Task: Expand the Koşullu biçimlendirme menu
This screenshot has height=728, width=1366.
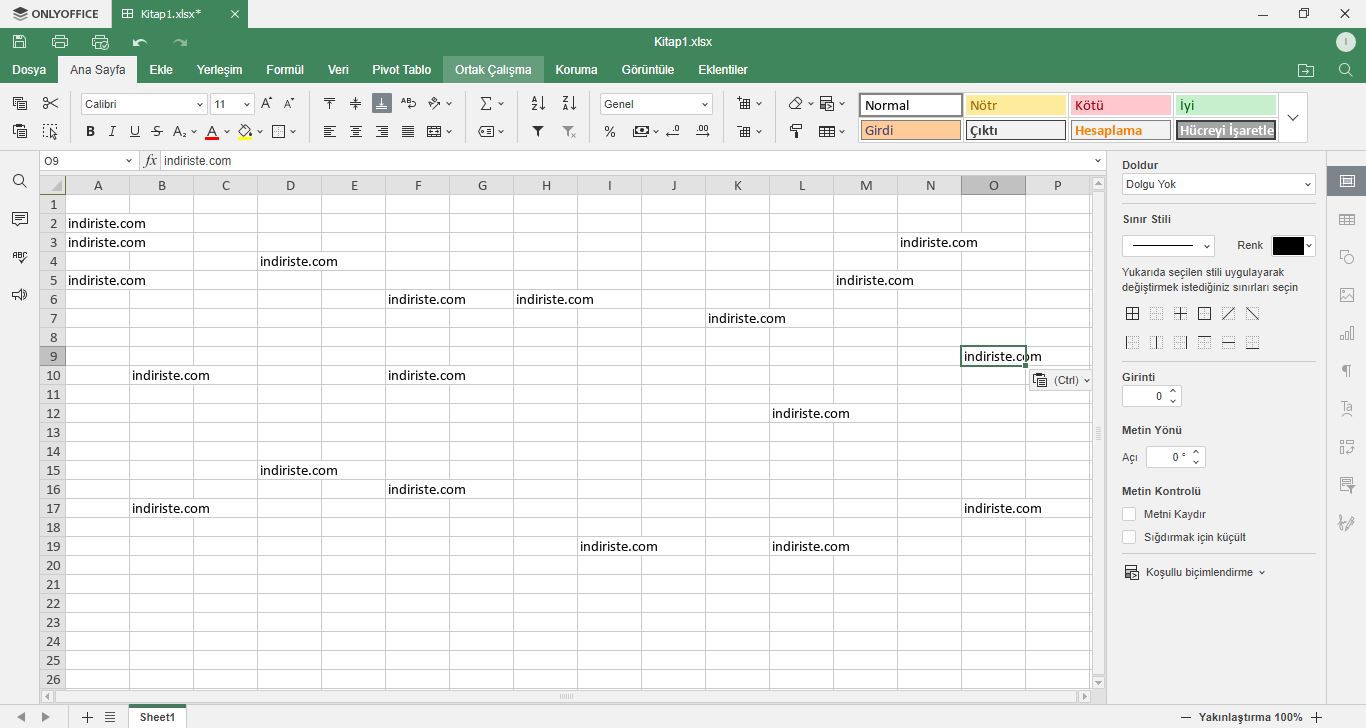Action: [1195, 572]
